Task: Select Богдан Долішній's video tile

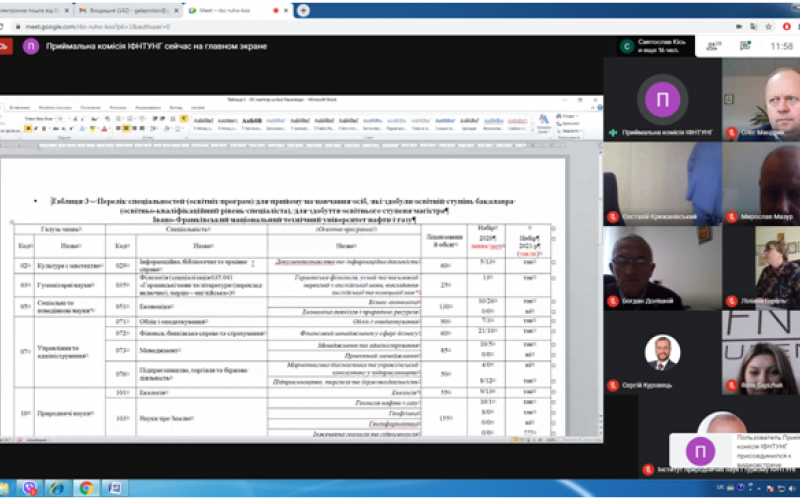Action: coord(662,268)
